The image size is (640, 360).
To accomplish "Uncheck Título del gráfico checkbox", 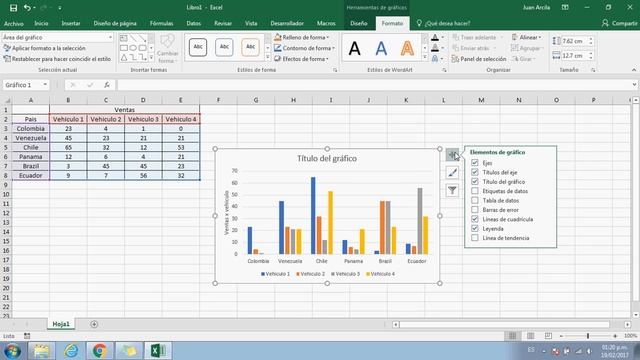I will pyautogui.click(x=475, y=182).
